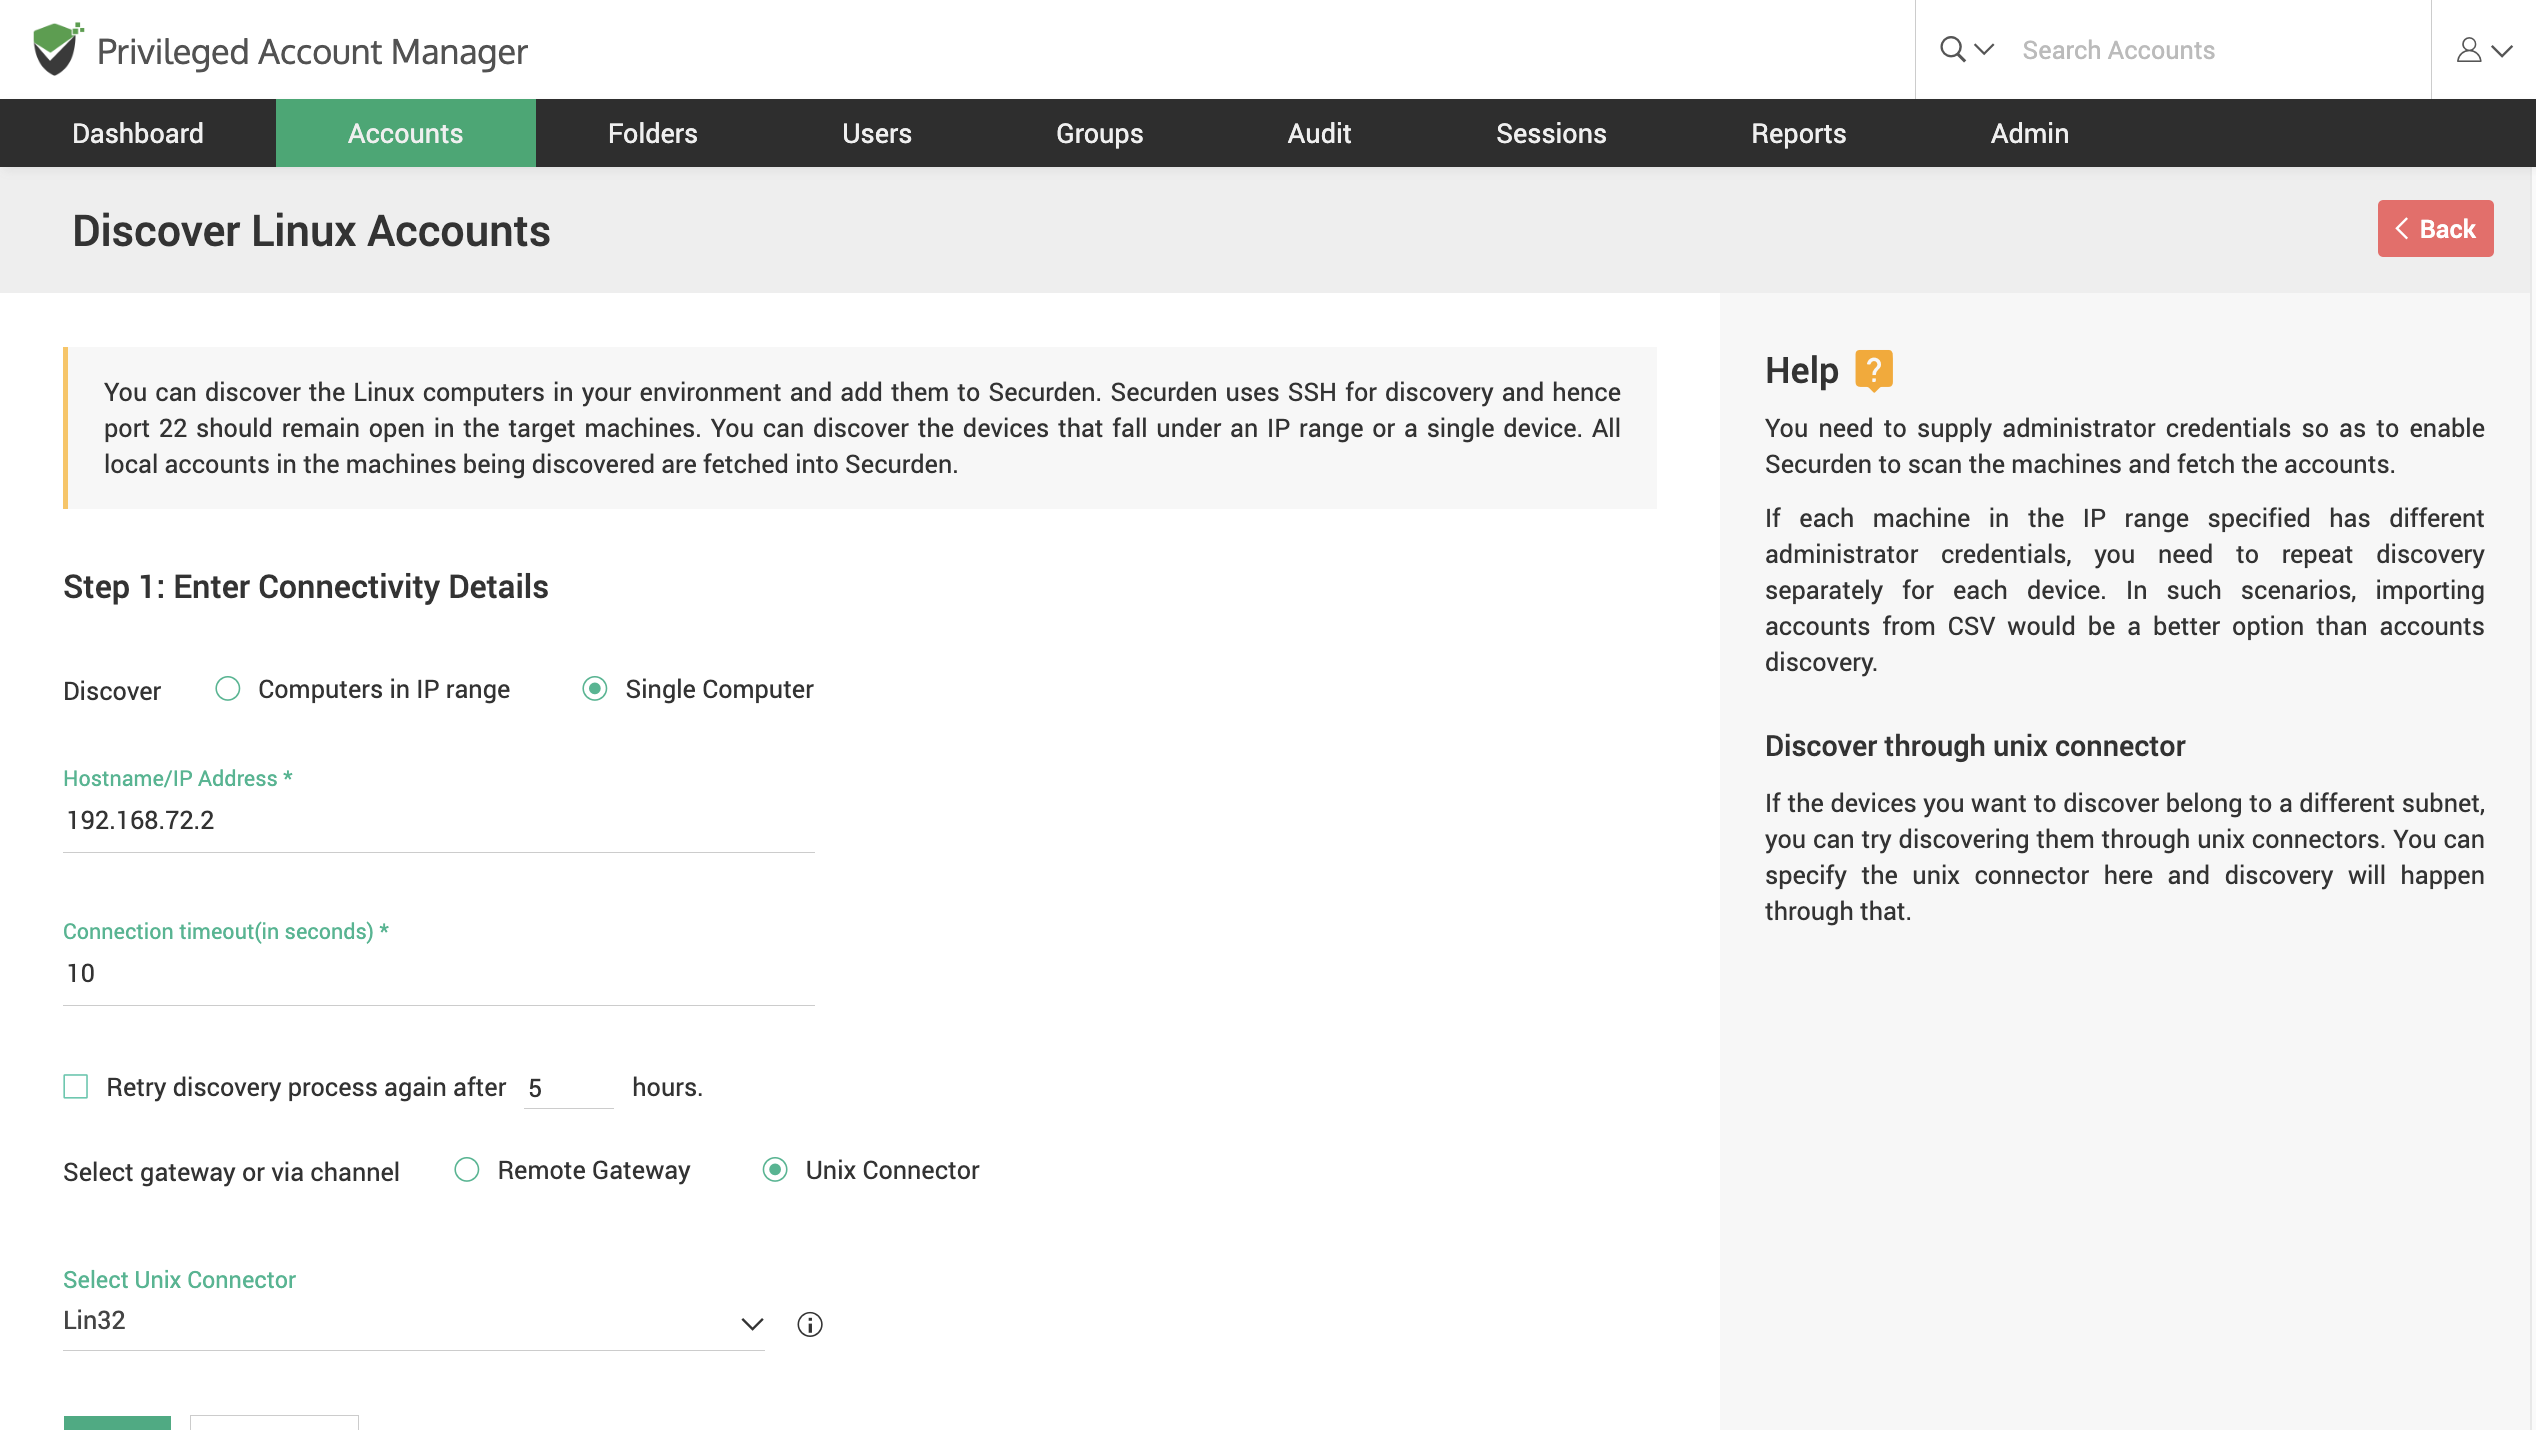Open the user profile menu icon

2484,50
